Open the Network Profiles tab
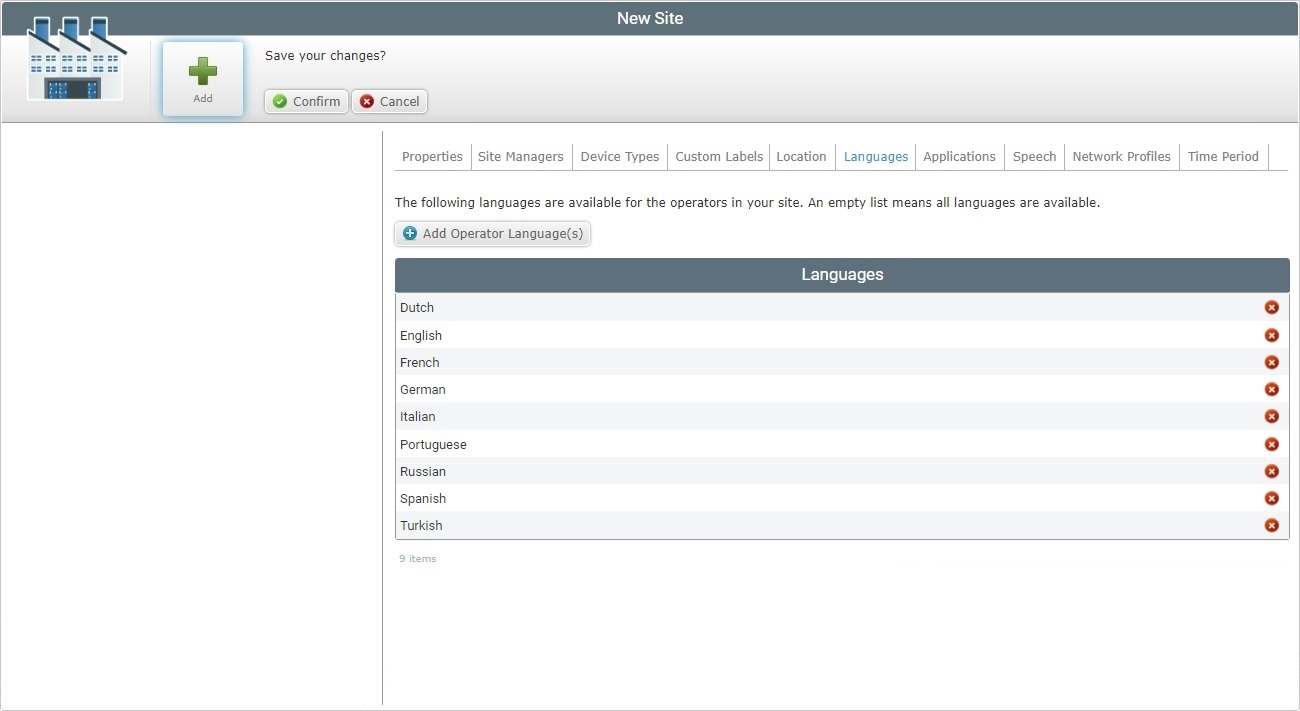The width and height of the screenshot is (1300, 711). tap(1121, 156)
